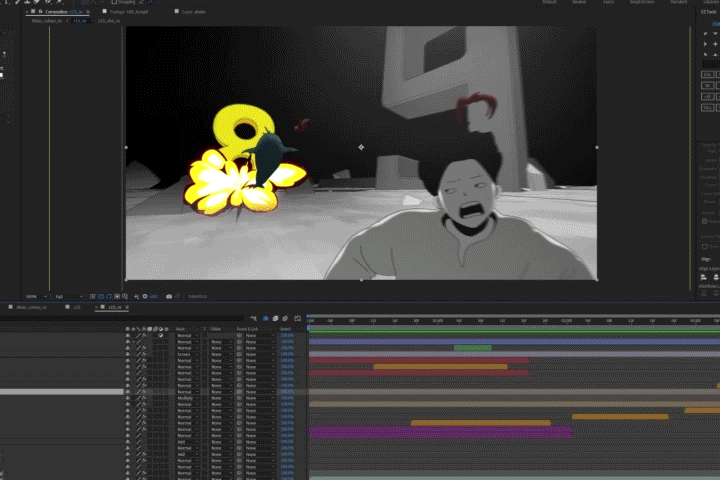Close the c13_re timeline tab

(96, 307)
